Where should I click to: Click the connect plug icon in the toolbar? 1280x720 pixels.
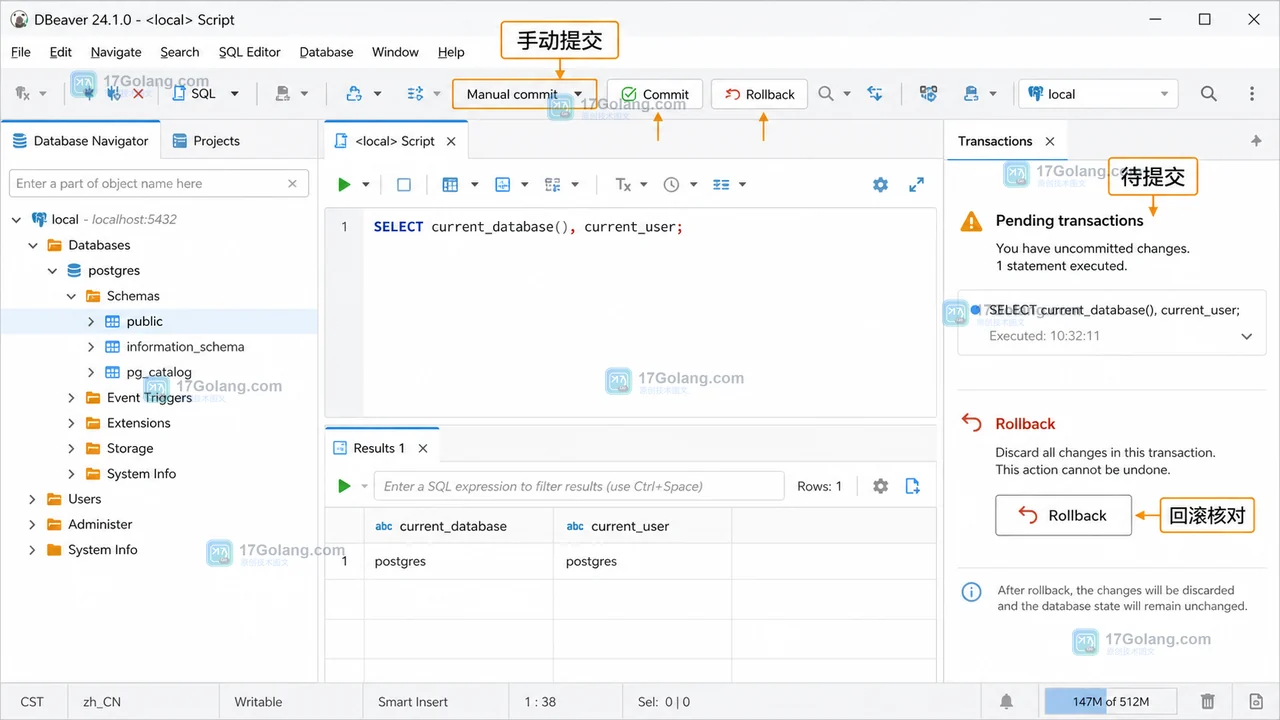[x=88, y=93]
